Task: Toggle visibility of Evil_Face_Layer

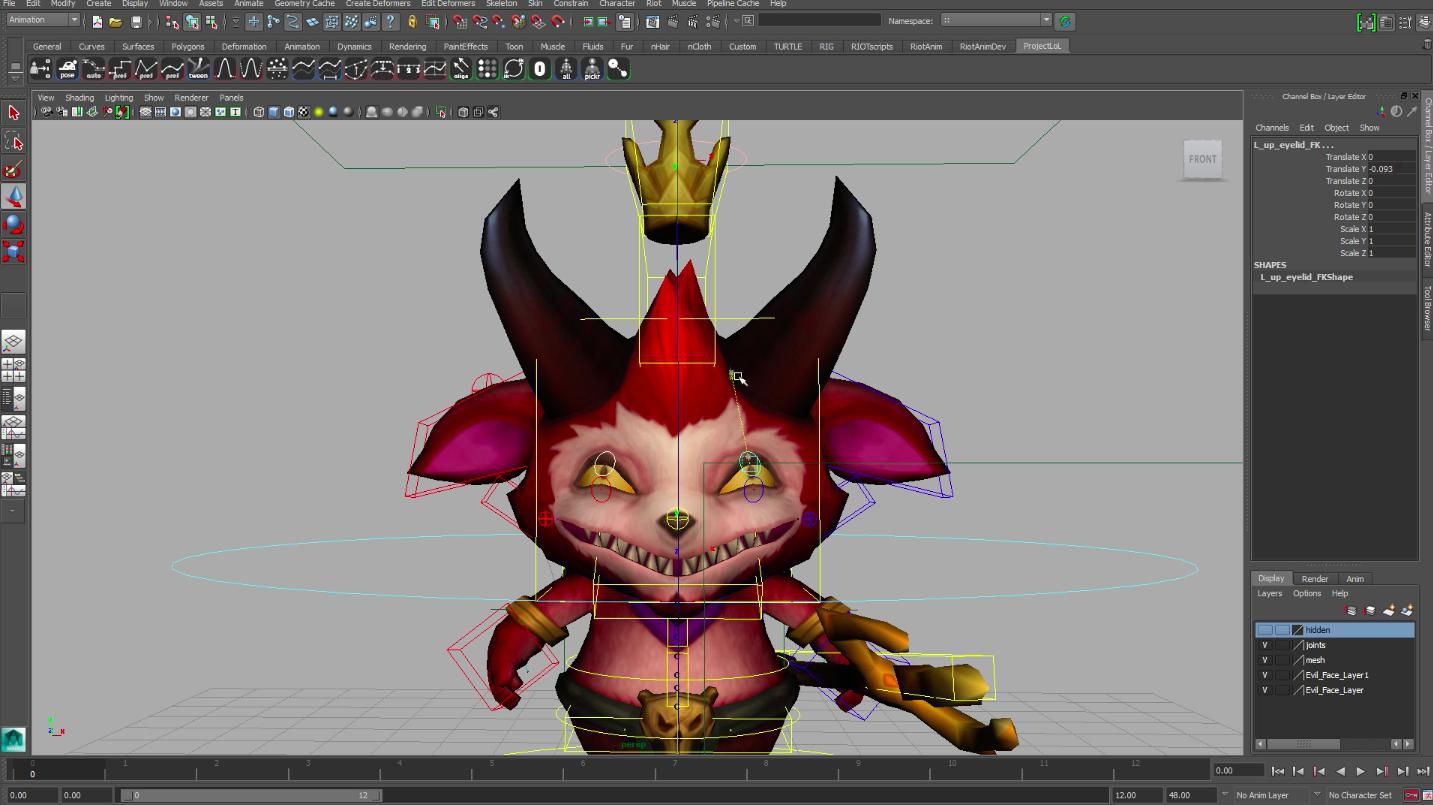Action: (1265, 690)
